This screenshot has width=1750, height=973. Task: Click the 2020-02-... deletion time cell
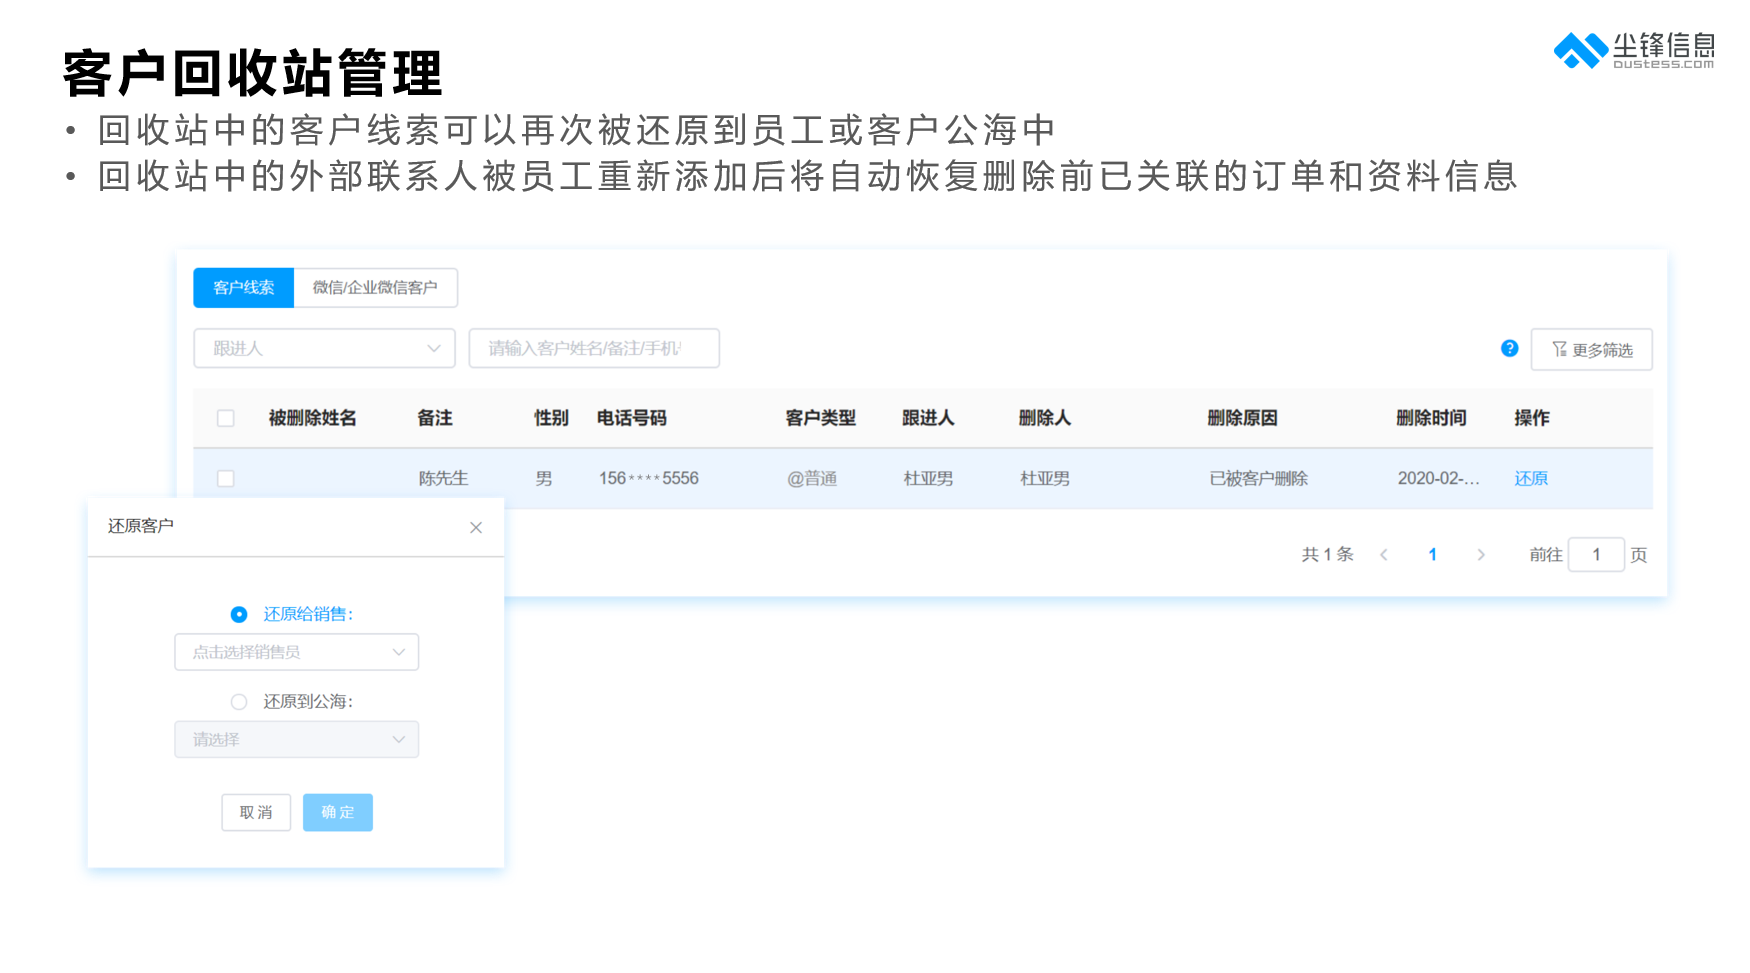[1438, 478]
